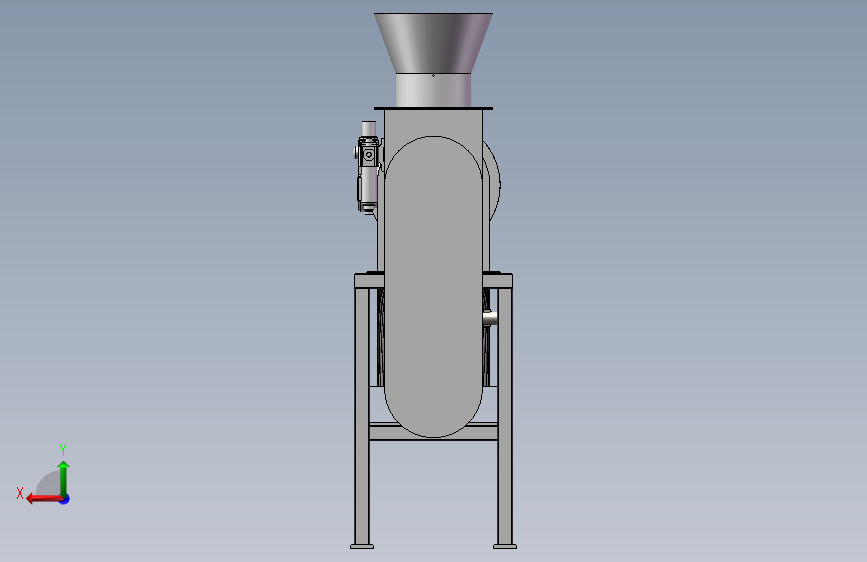Select the conical feed hopper at top
The height and width of the screenshot is (562, 867).
tap(433, 43)
